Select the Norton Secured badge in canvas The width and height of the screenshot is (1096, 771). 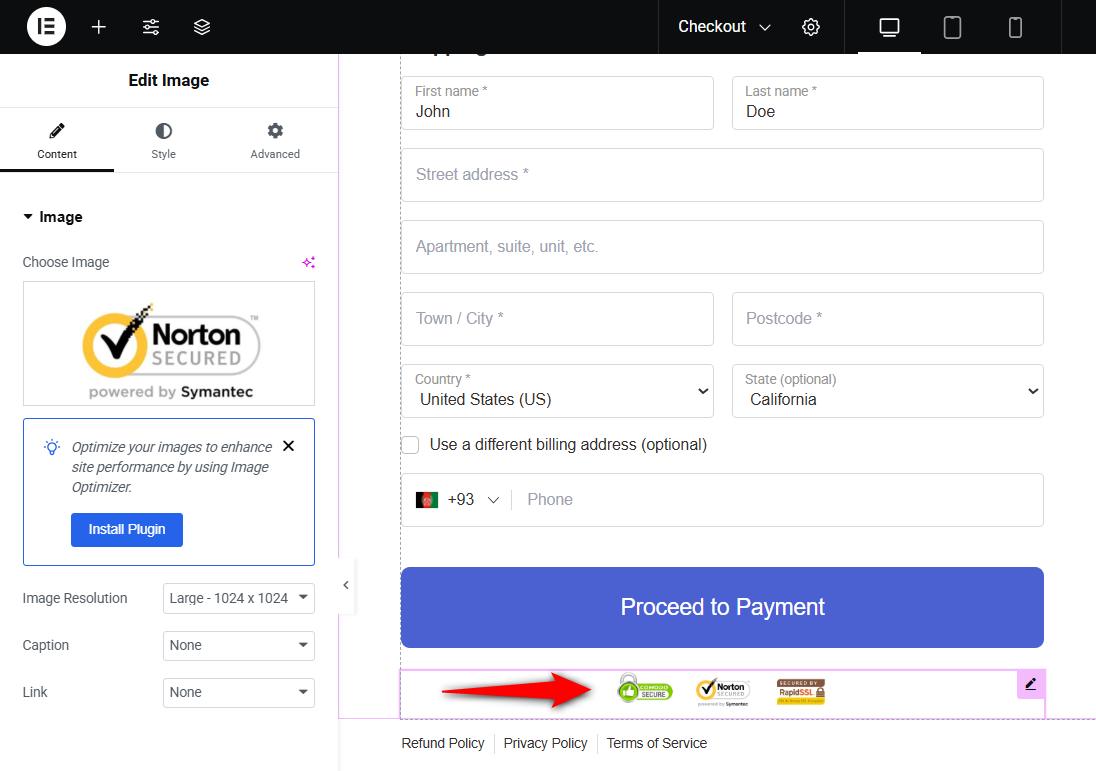pyautogui.click(x=723, y=692)
